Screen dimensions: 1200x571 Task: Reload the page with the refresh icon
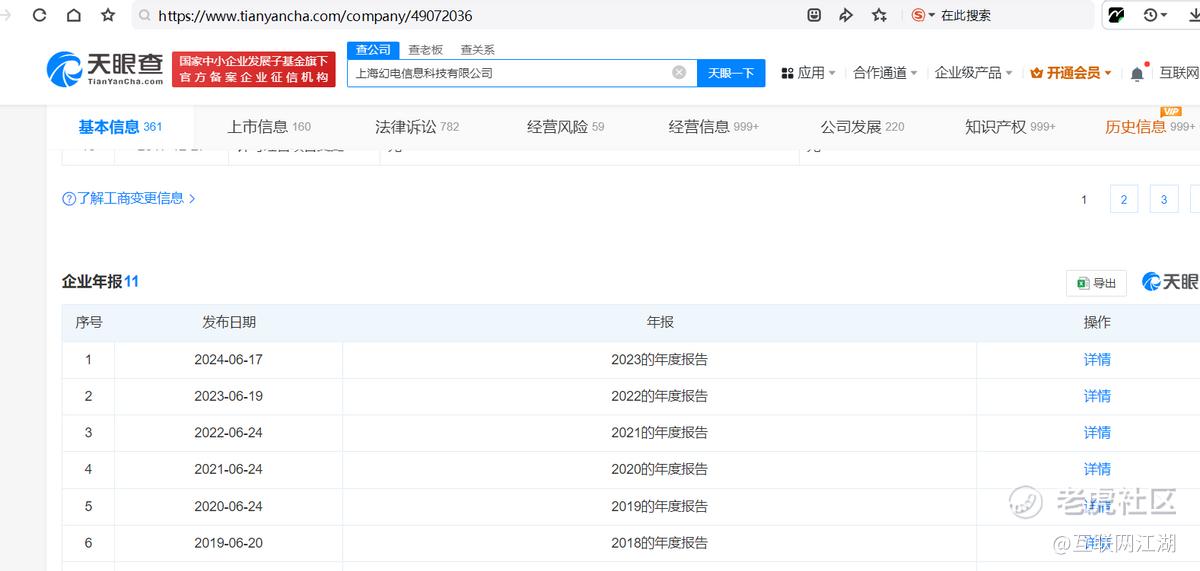point(39,15)
